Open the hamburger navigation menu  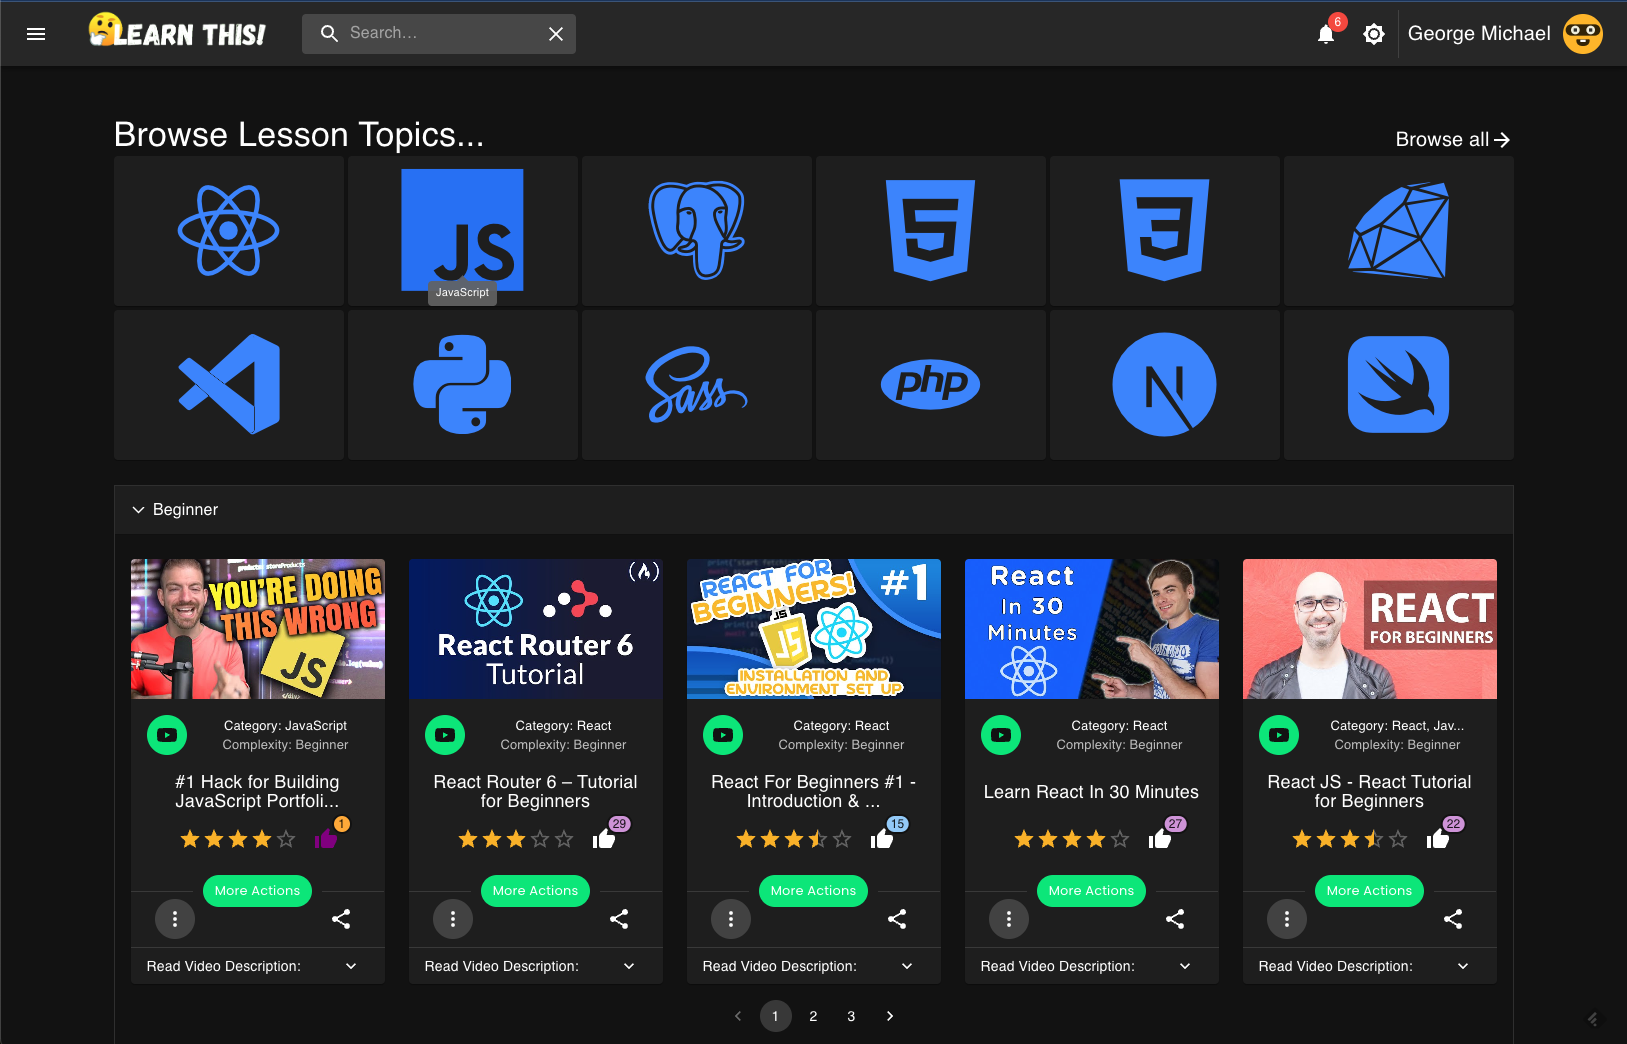[36, 34]
